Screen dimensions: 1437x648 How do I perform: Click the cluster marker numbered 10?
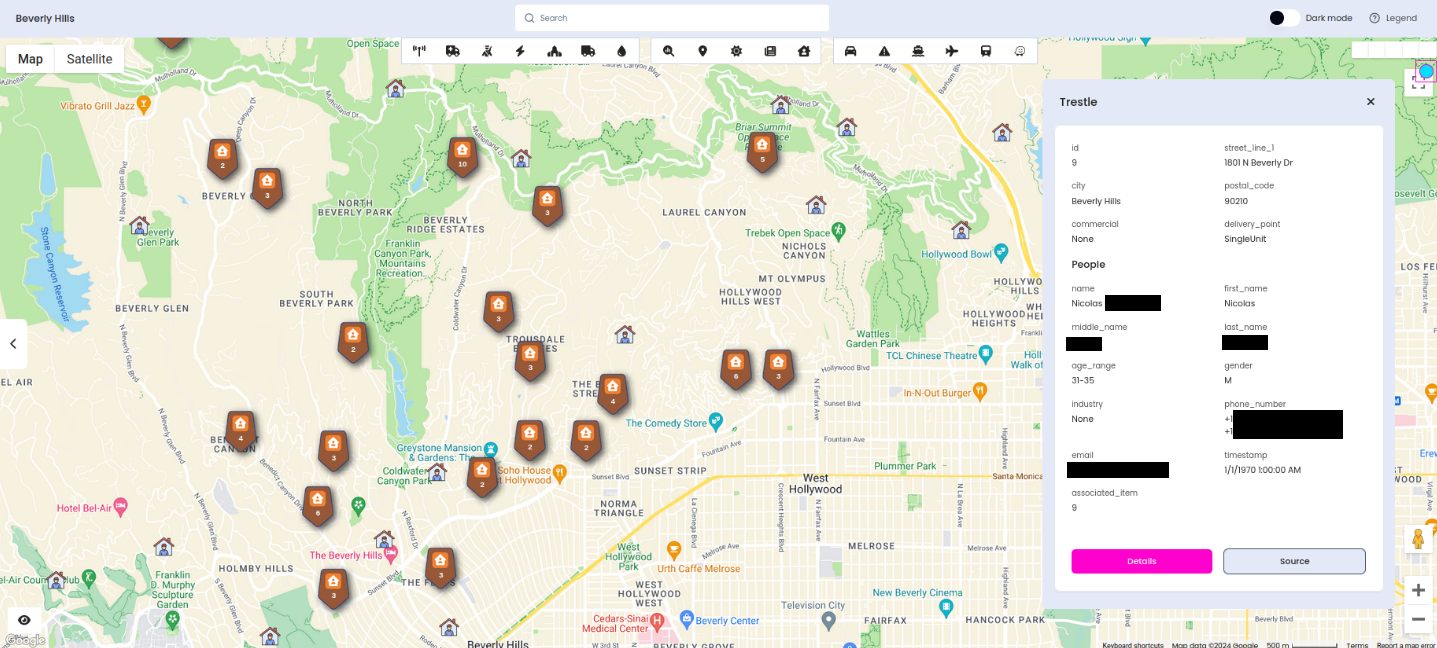click(461, 157)
